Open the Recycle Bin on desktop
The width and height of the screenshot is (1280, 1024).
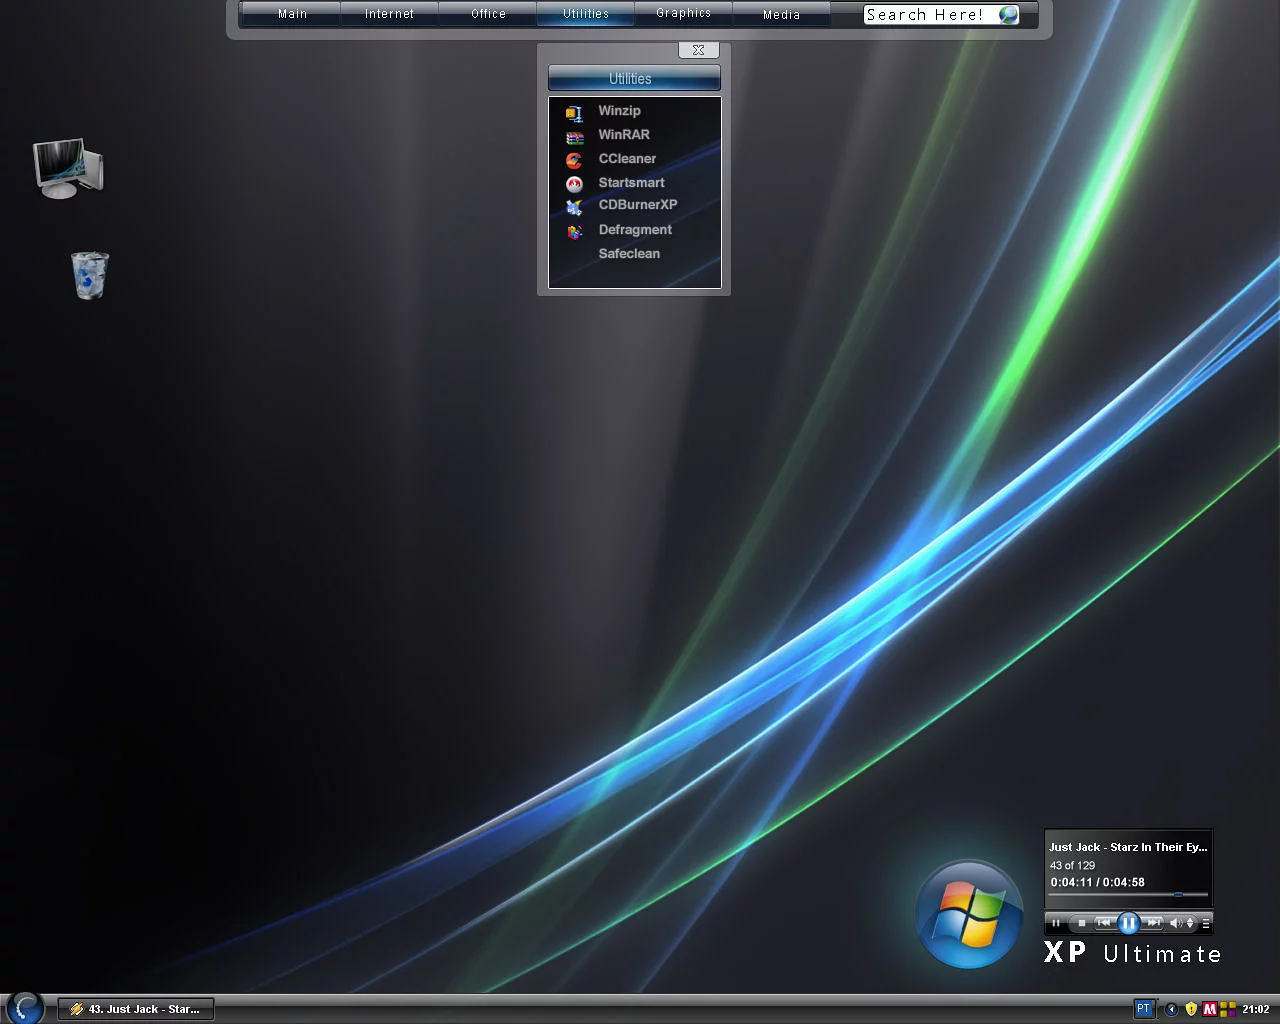pyautogui.click(x=90, y=275)
